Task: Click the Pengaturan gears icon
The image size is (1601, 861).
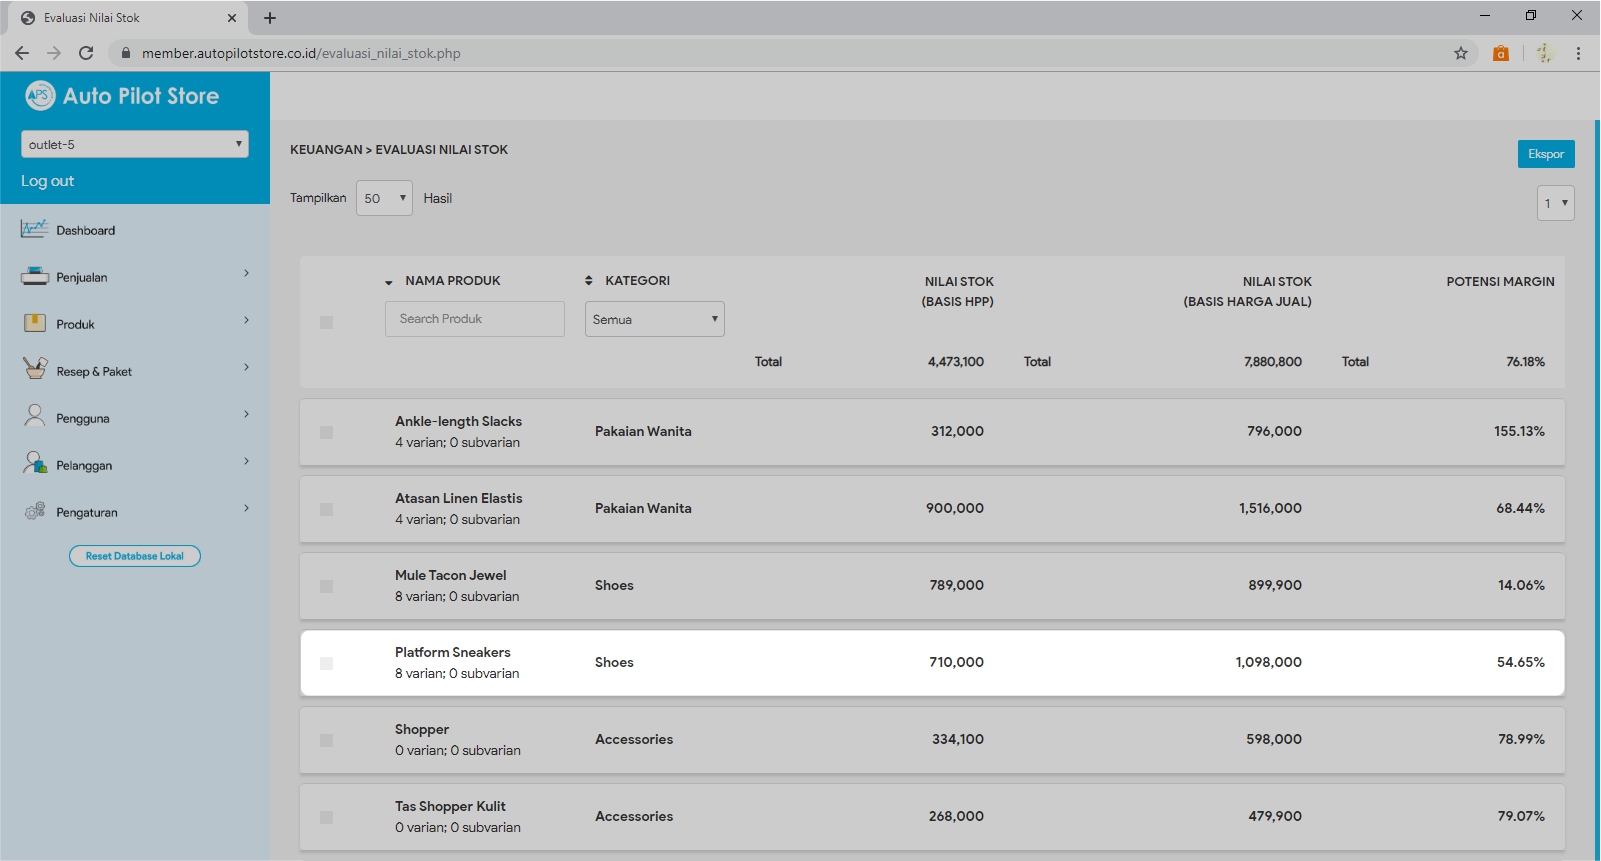Action: click(34, 511)
